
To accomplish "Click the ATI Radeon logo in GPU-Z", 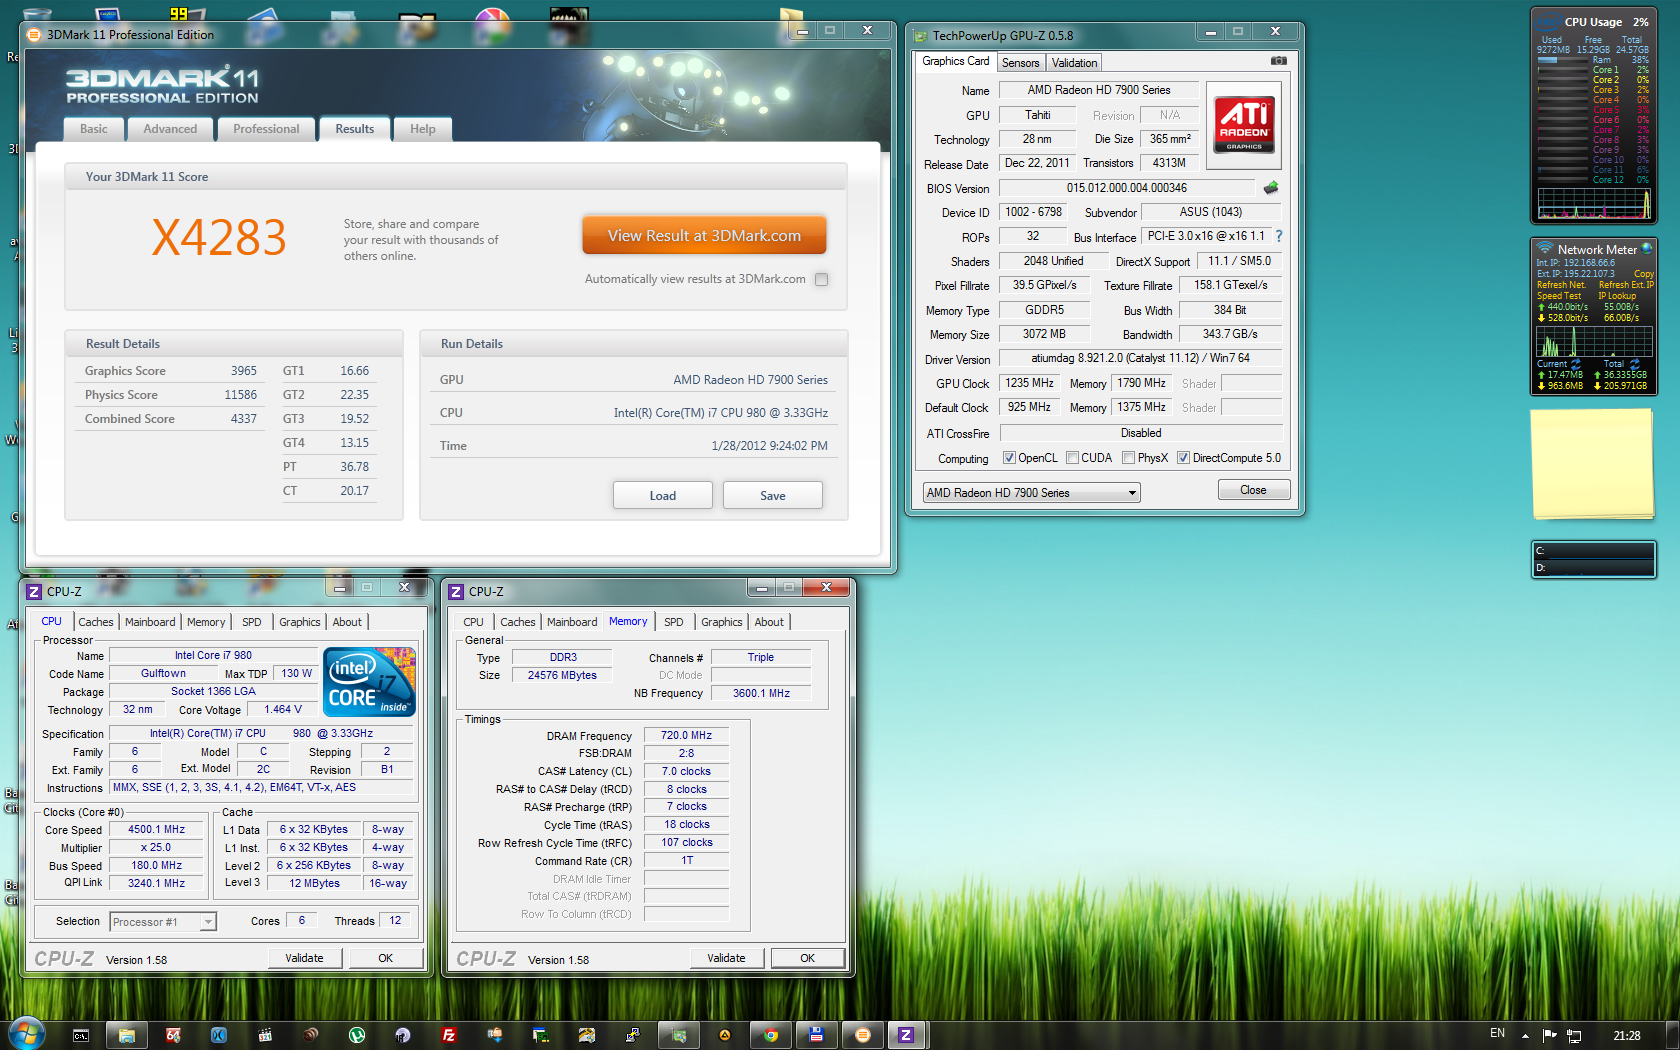I will coord(1244,123).
